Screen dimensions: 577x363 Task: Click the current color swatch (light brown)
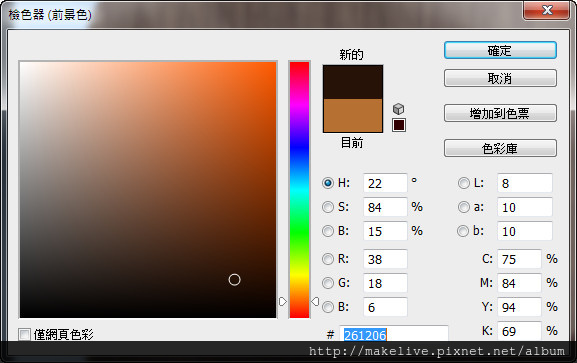(353, 116)
